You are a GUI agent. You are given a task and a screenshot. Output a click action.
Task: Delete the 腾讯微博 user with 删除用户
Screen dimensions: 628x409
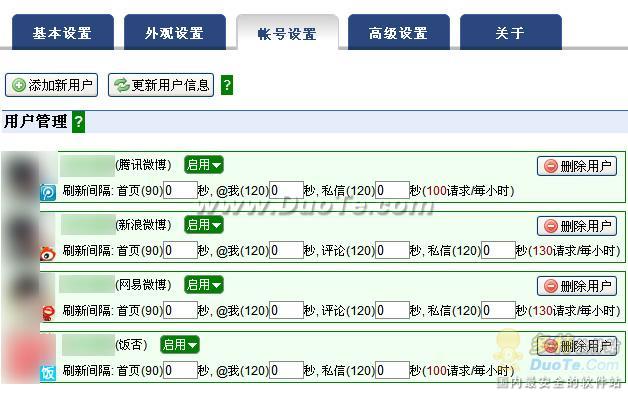pos(577,166)
